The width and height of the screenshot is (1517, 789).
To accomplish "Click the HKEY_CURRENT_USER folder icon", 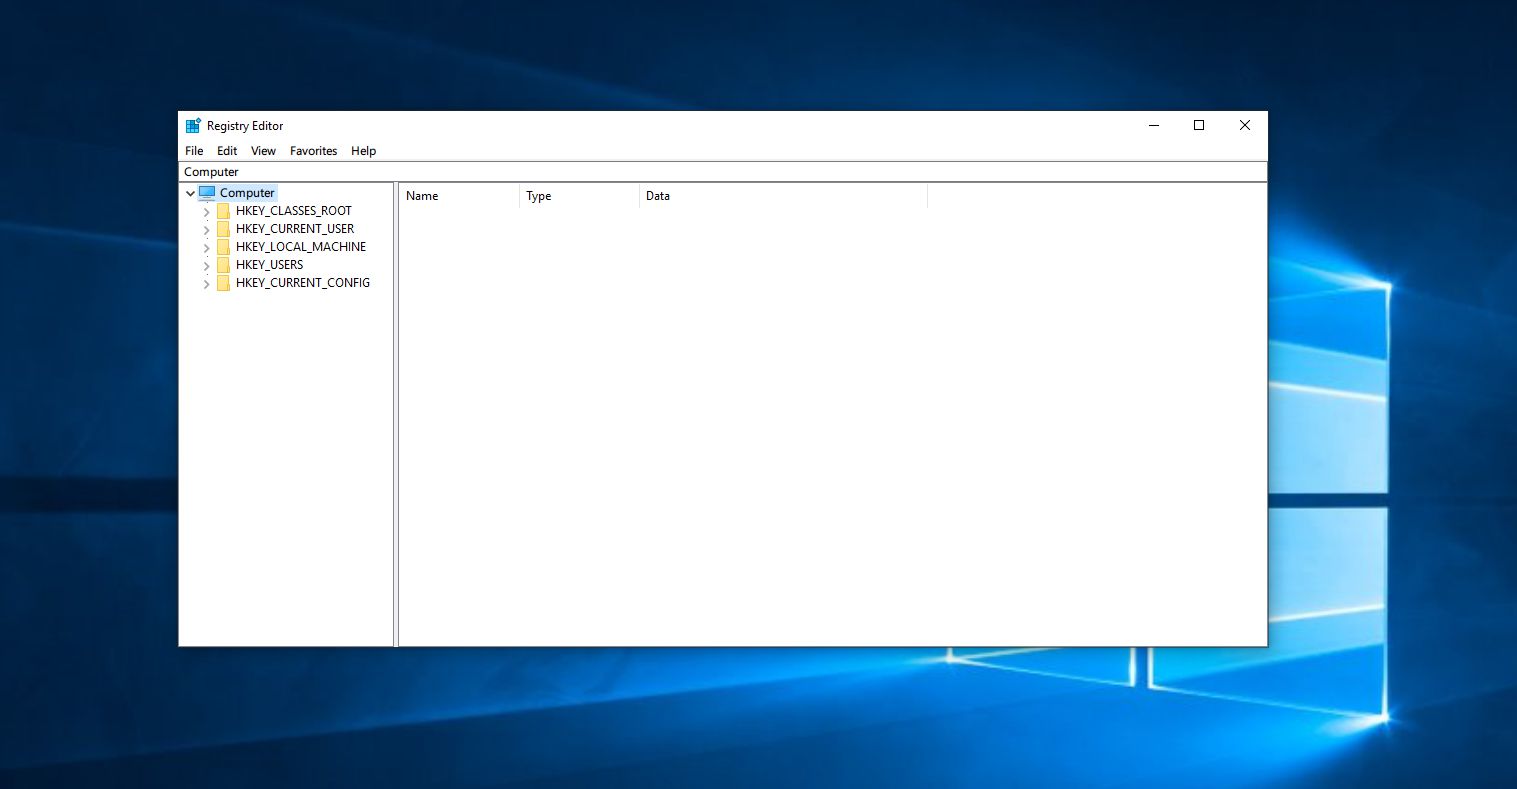I will 223,229.
